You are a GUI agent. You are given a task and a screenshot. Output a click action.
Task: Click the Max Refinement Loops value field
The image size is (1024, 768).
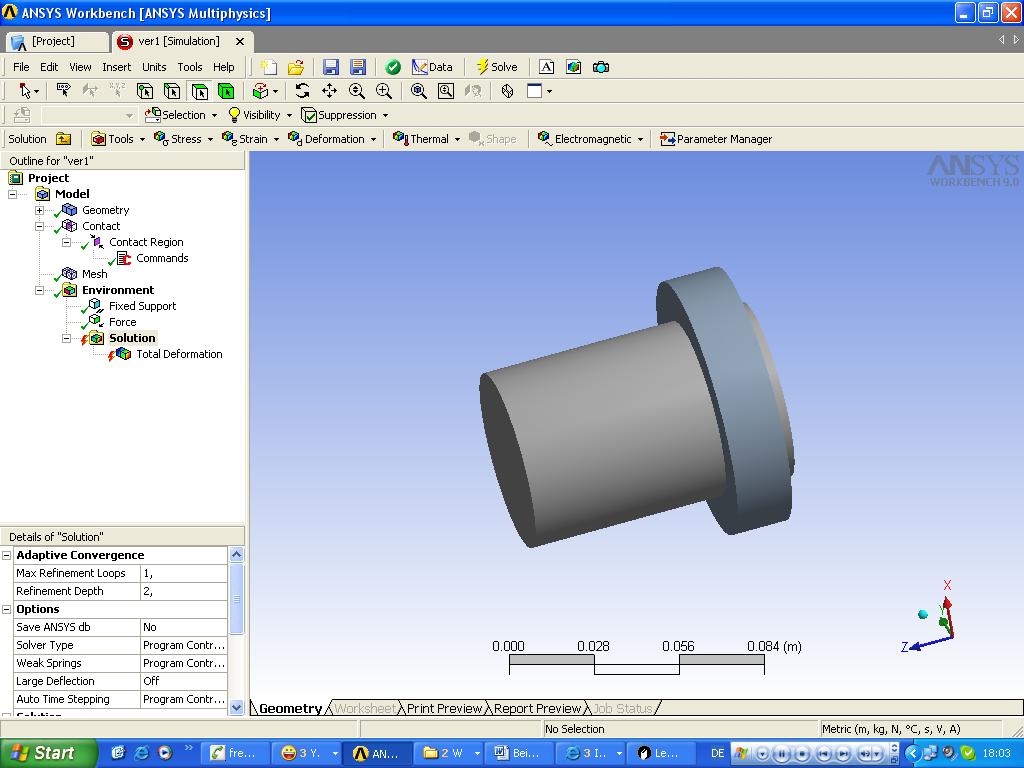[x=184, y=573]
